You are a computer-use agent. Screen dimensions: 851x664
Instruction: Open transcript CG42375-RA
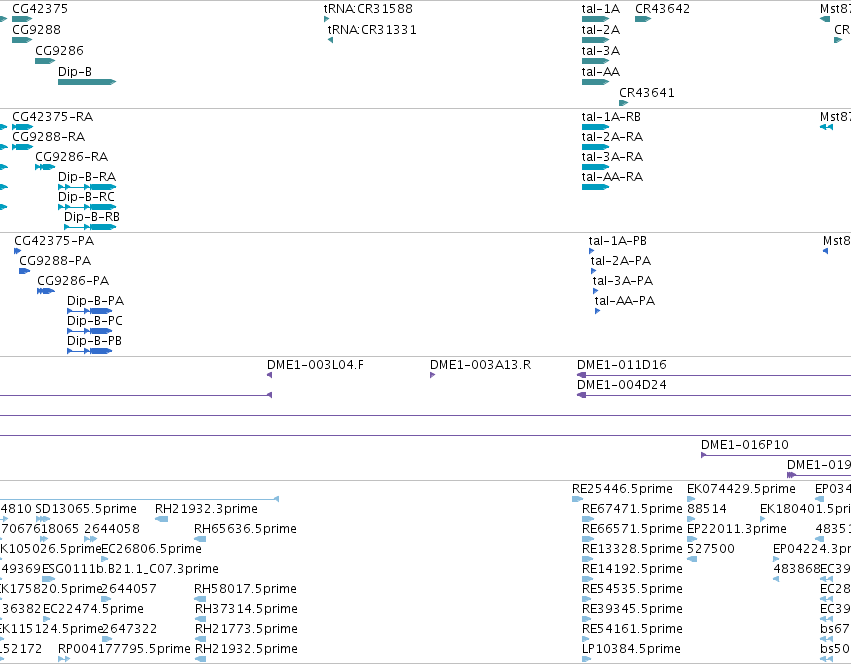(x=53, y=117)
